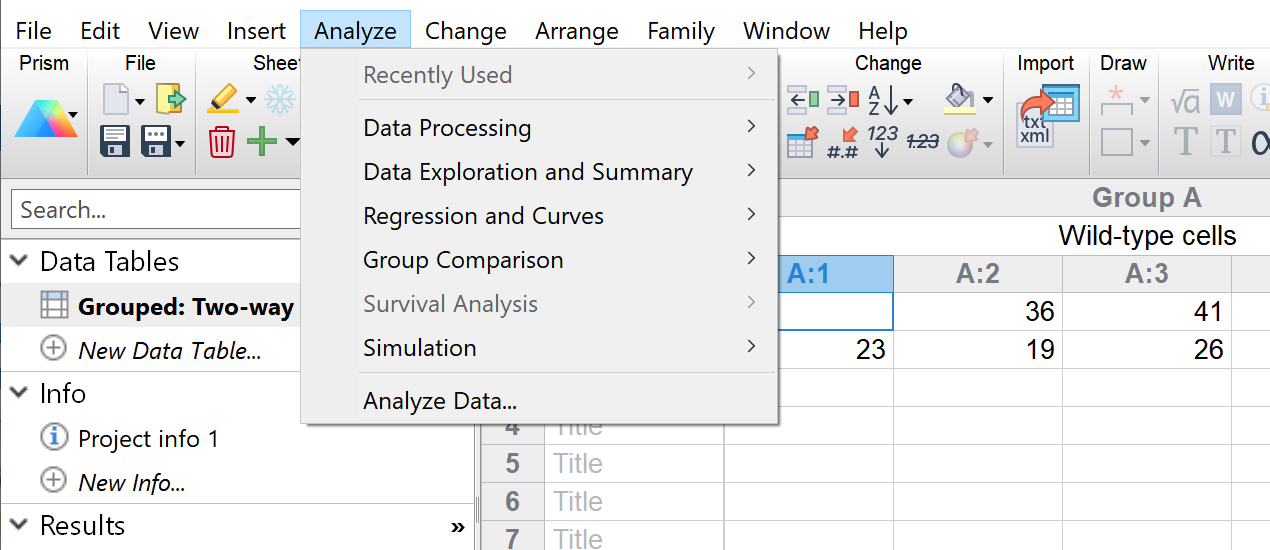Open the Save As dropdown arrow

coord(180,143)
